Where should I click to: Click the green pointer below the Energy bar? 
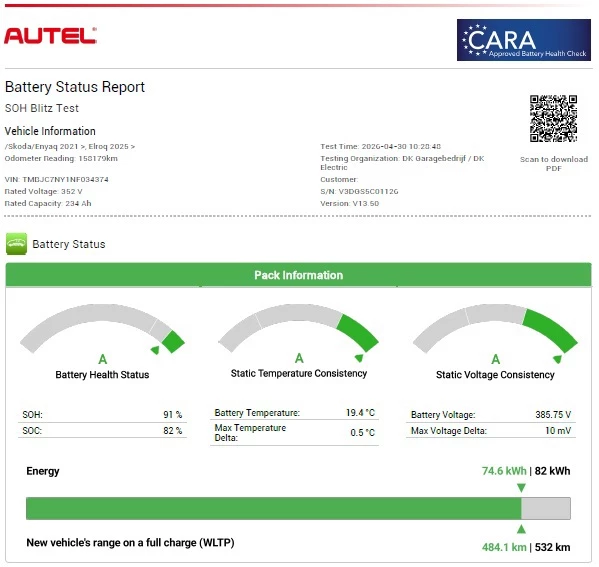521,529
